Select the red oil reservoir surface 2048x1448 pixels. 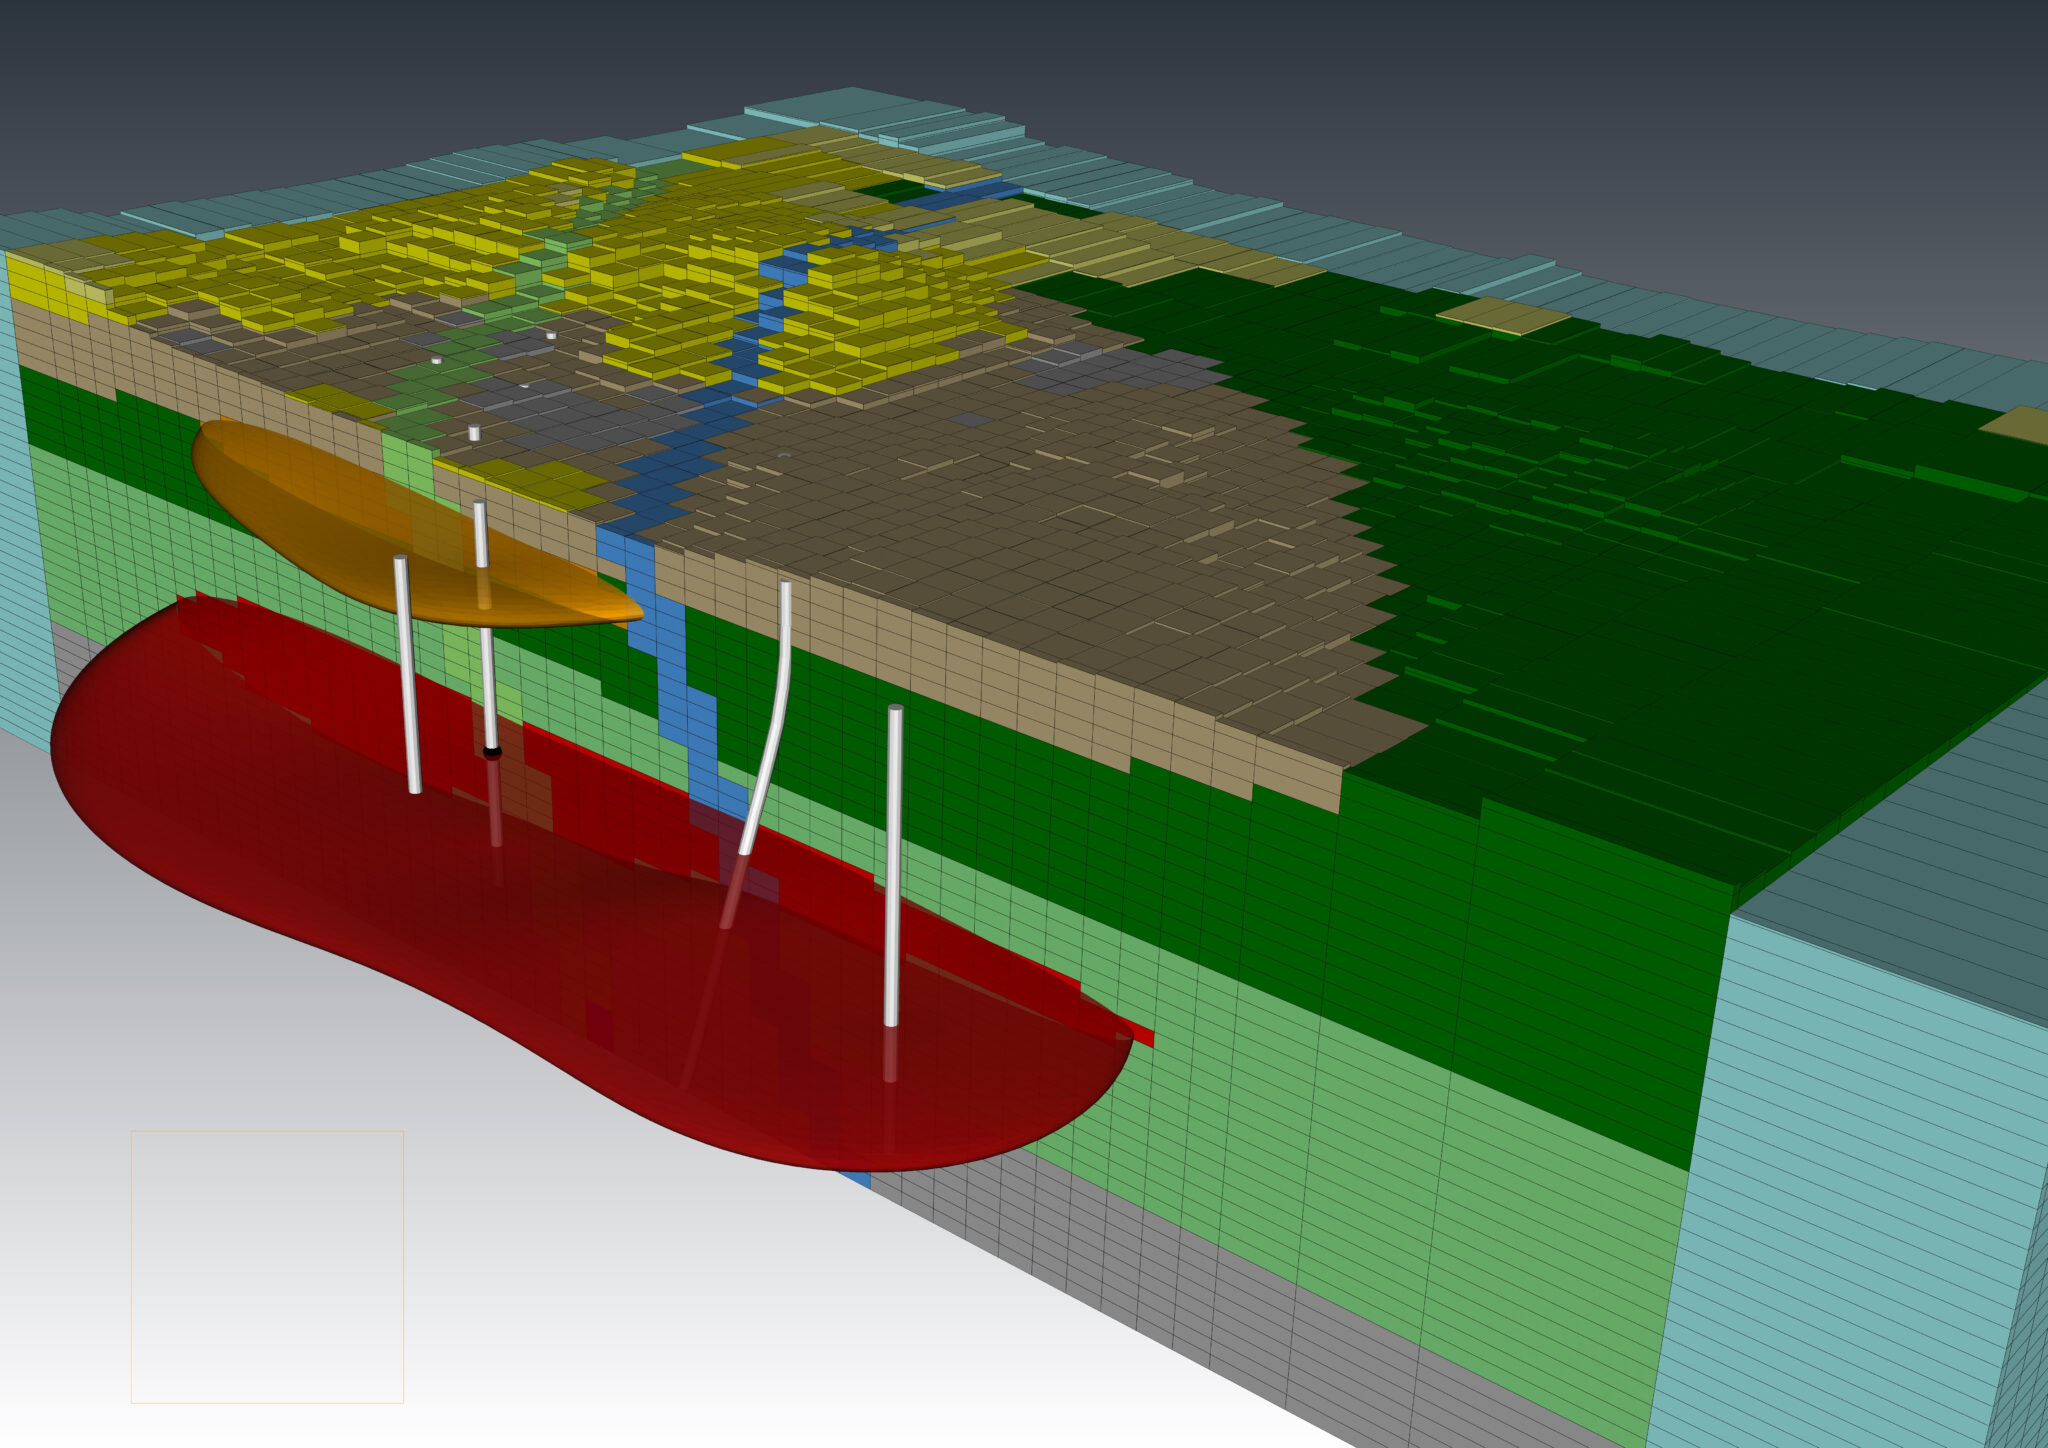click(x=600, y=950)
